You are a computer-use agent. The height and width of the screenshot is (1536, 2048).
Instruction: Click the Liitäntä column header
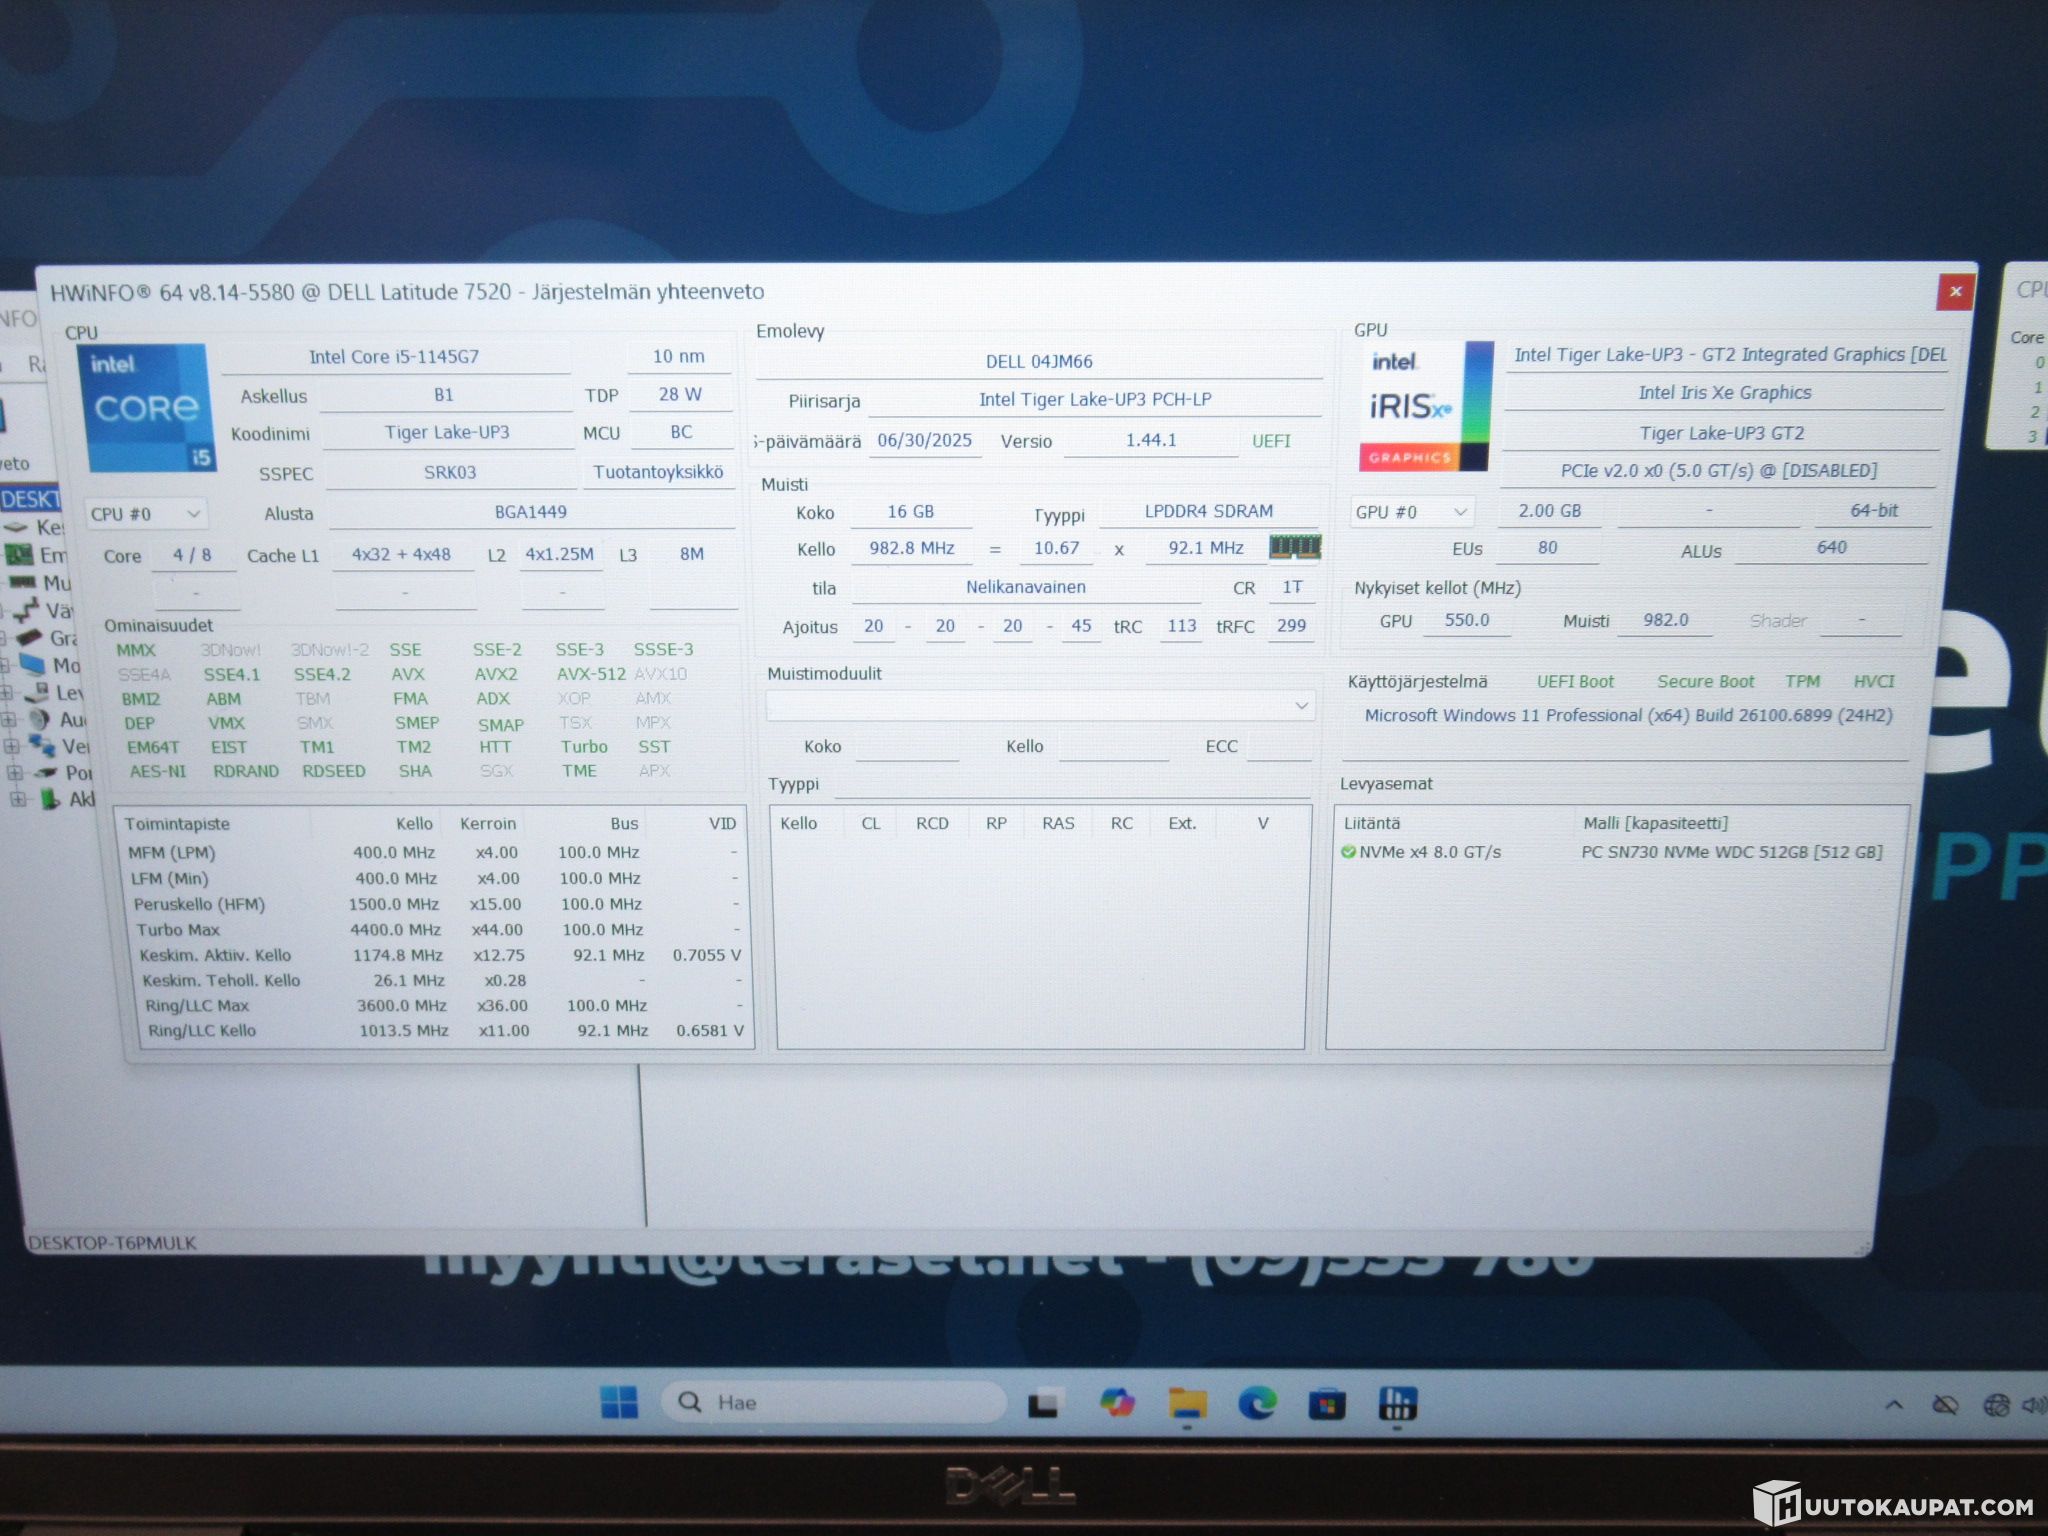click(1372, 823)
